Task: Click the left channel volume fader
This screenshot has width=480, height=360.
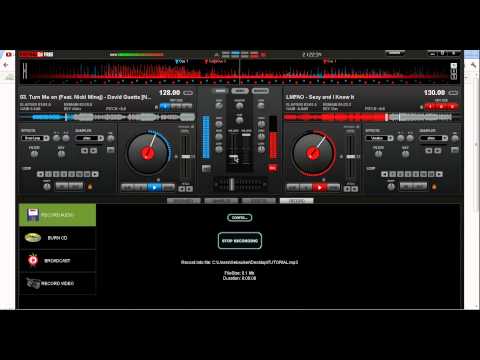Action: point(233,157)
